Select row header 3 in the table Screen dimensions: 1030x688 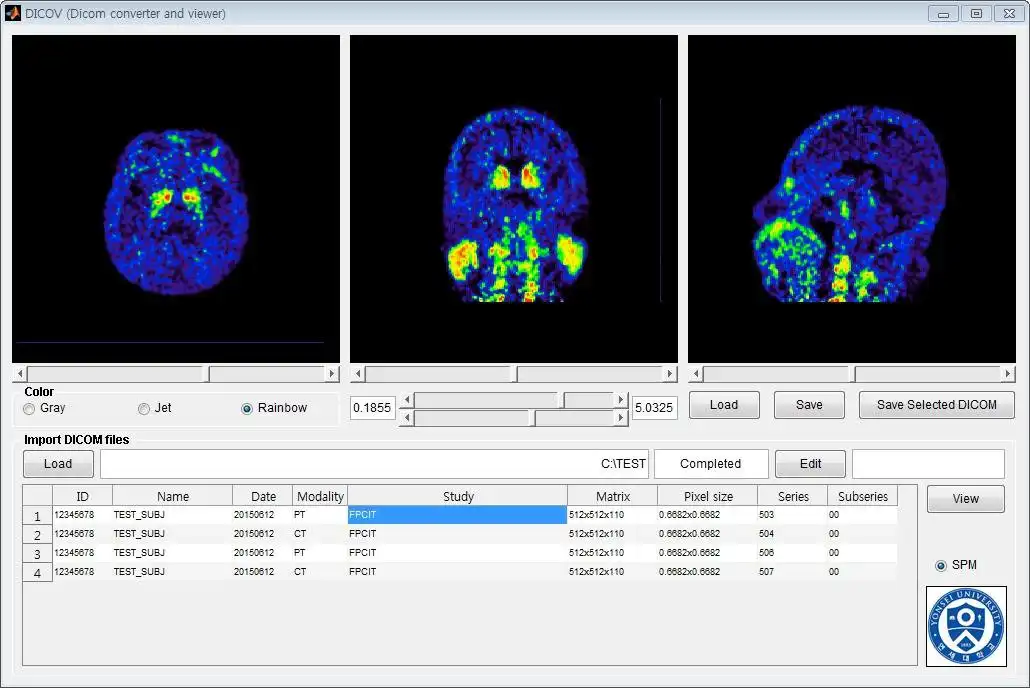(37, 554)
